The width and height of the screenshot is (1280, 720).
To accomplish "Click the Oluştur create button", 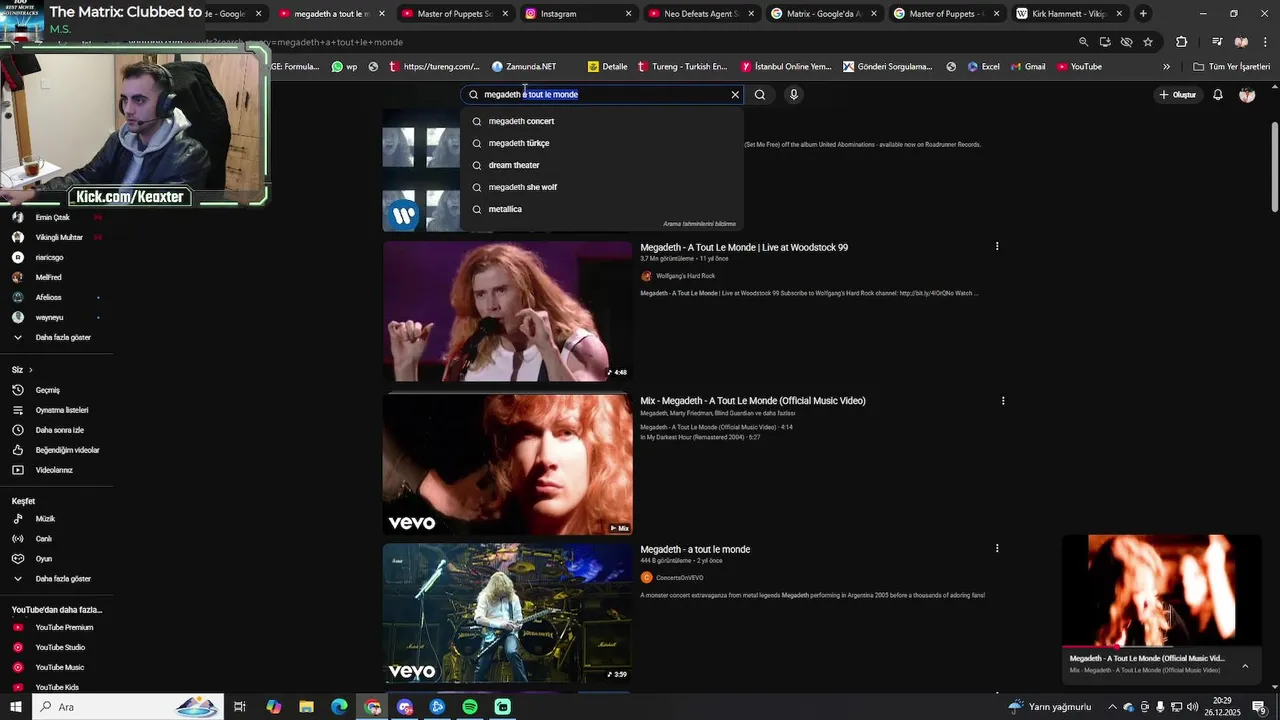I will [x=1177, y=95].
